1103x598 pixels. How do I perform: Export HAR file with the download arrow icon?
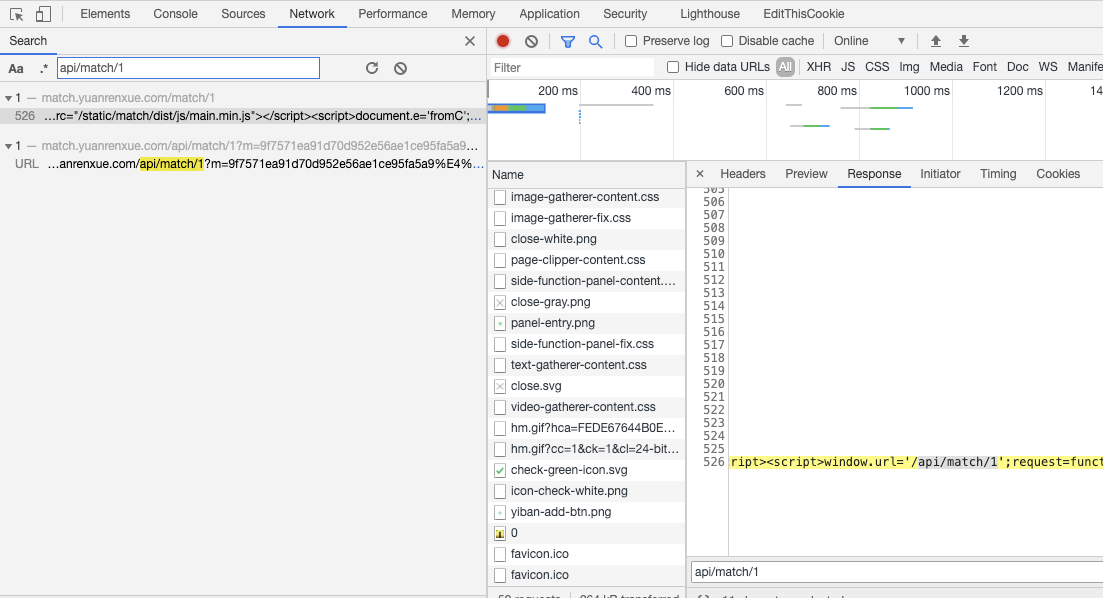(964, 41)
